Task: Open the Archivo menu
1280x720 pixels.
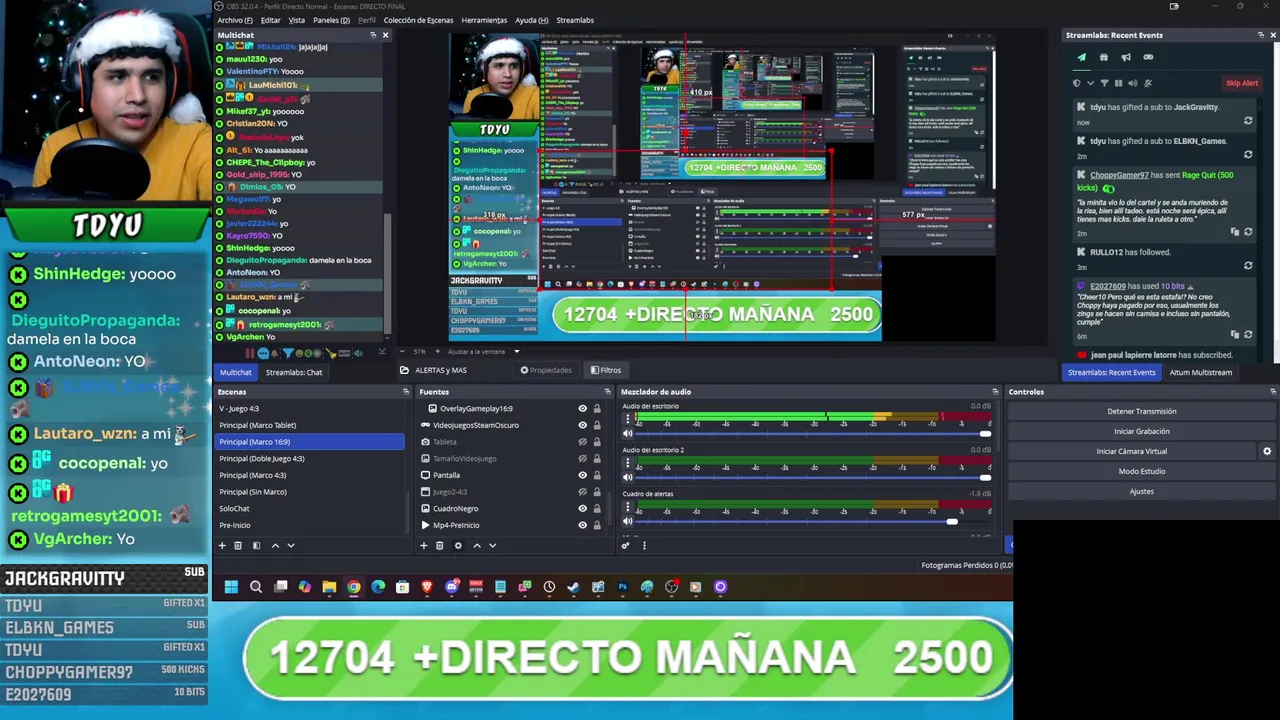Action: (x=235, y=20)
